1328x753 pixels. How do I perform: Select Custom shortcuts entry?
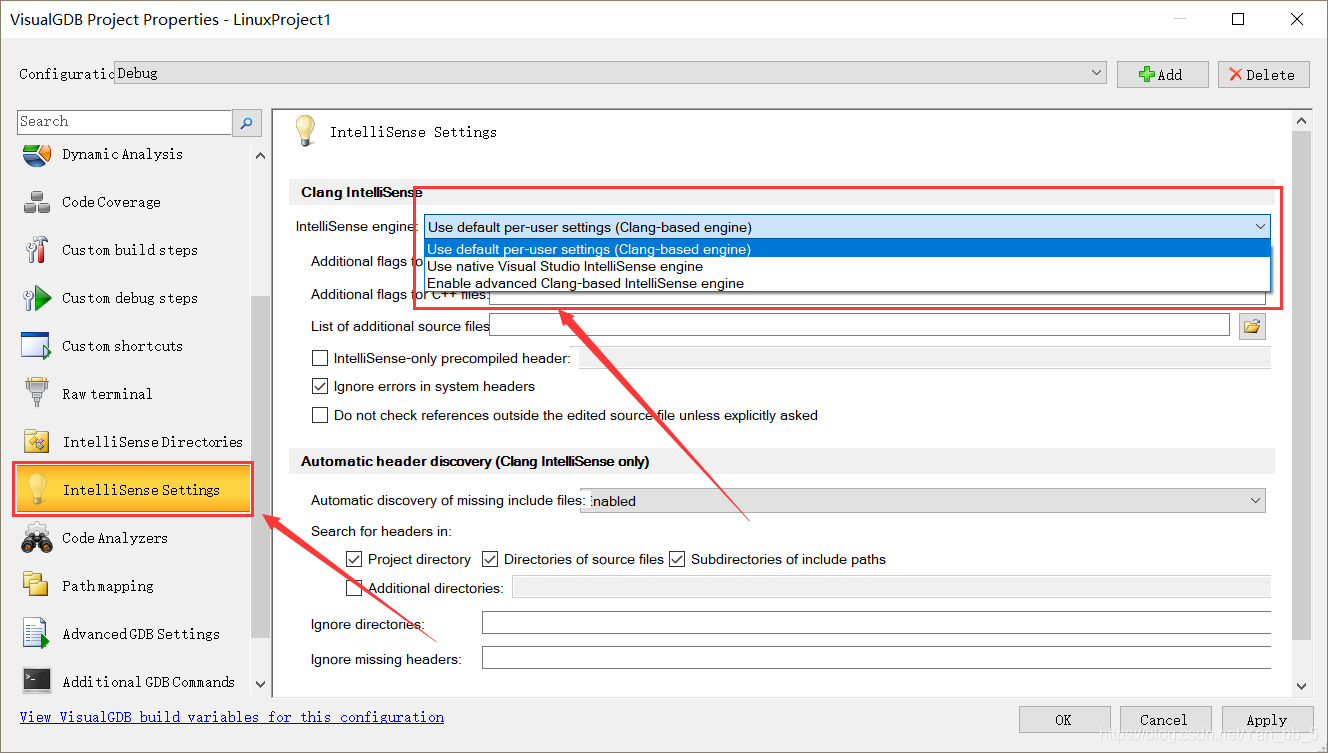123,346
